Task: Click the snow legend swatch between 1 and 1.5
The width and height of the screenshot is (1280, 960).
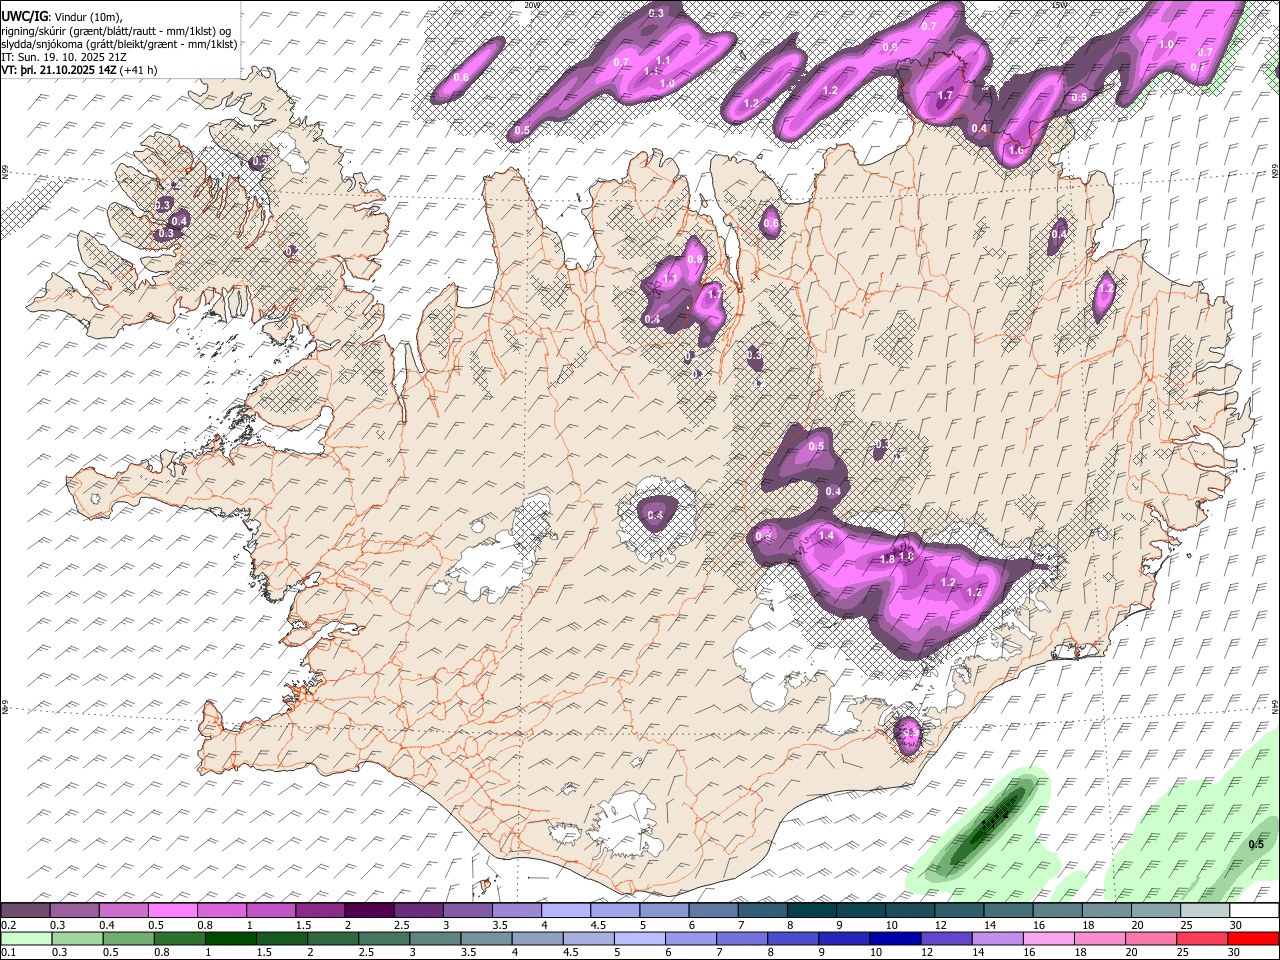Action: [270, 910]
